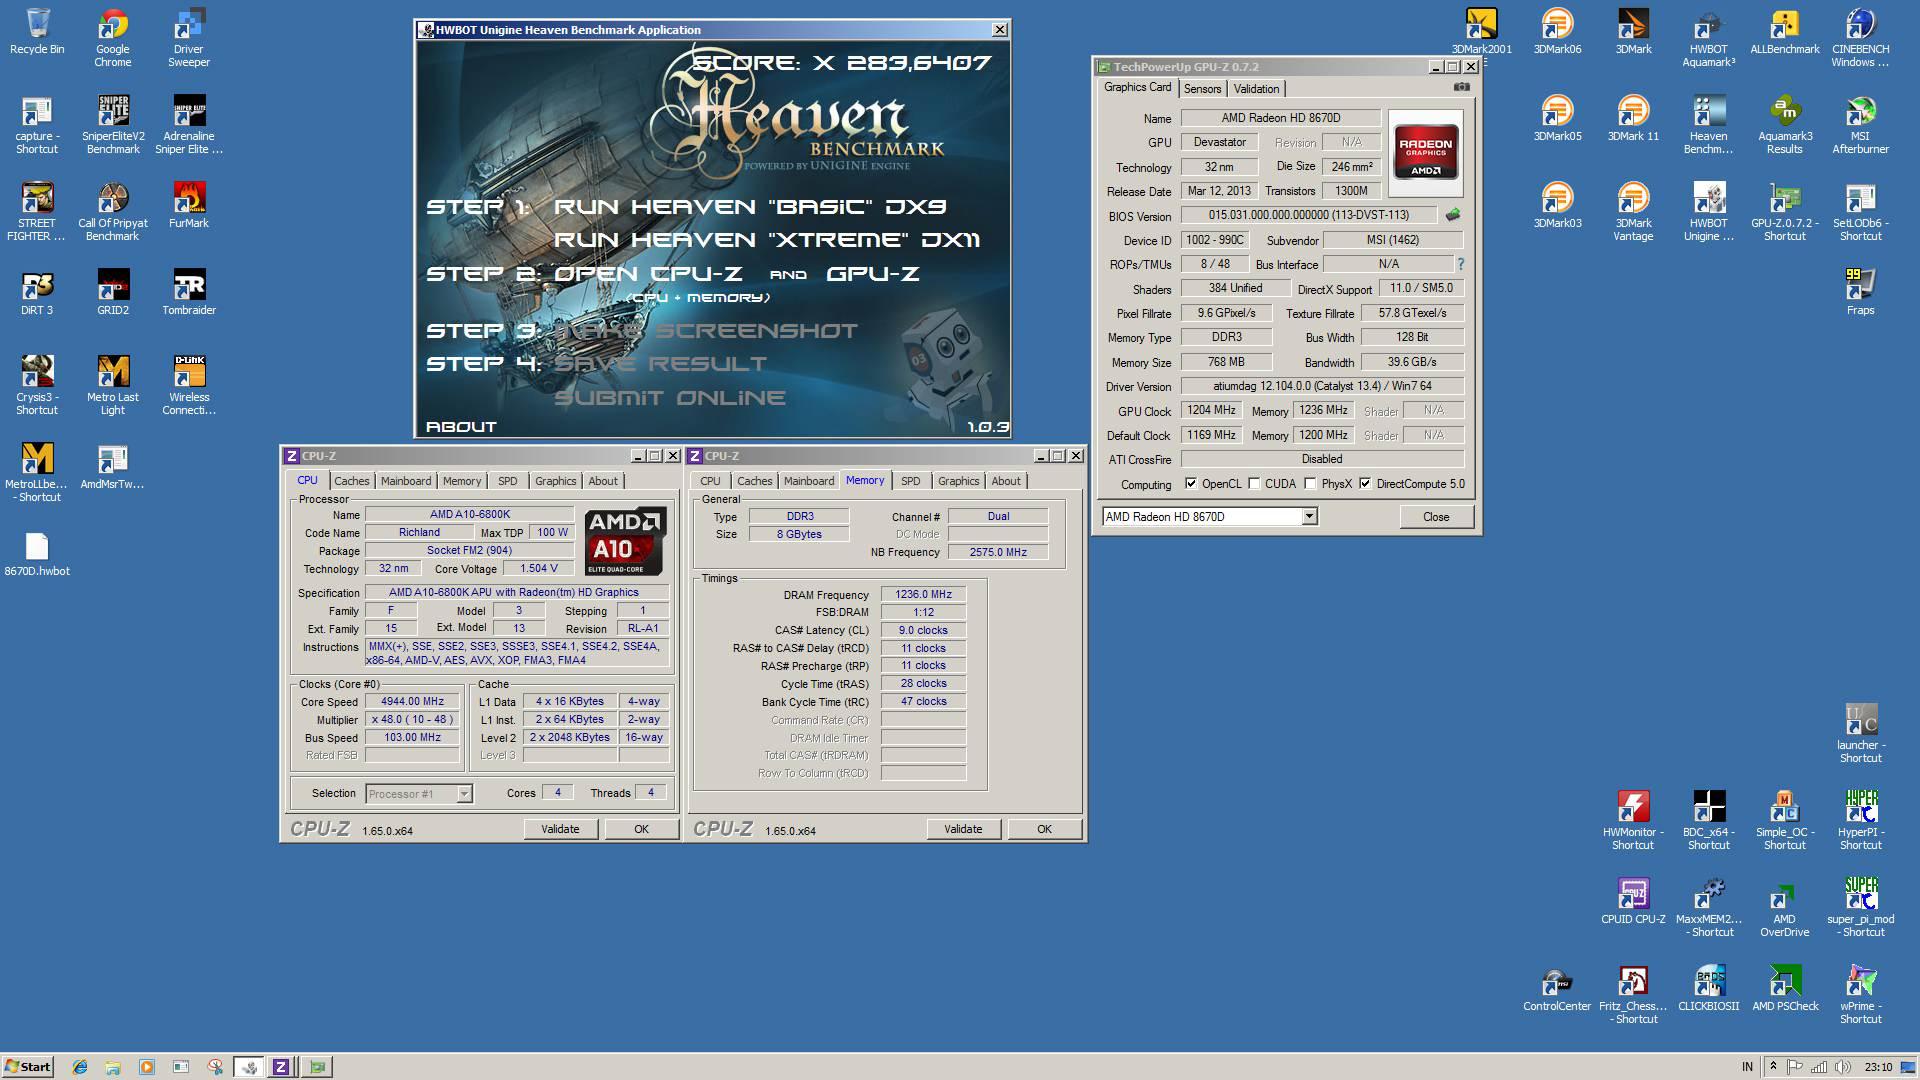
Task: Select the GRID2 desktop icon
Action: (113, 292)
